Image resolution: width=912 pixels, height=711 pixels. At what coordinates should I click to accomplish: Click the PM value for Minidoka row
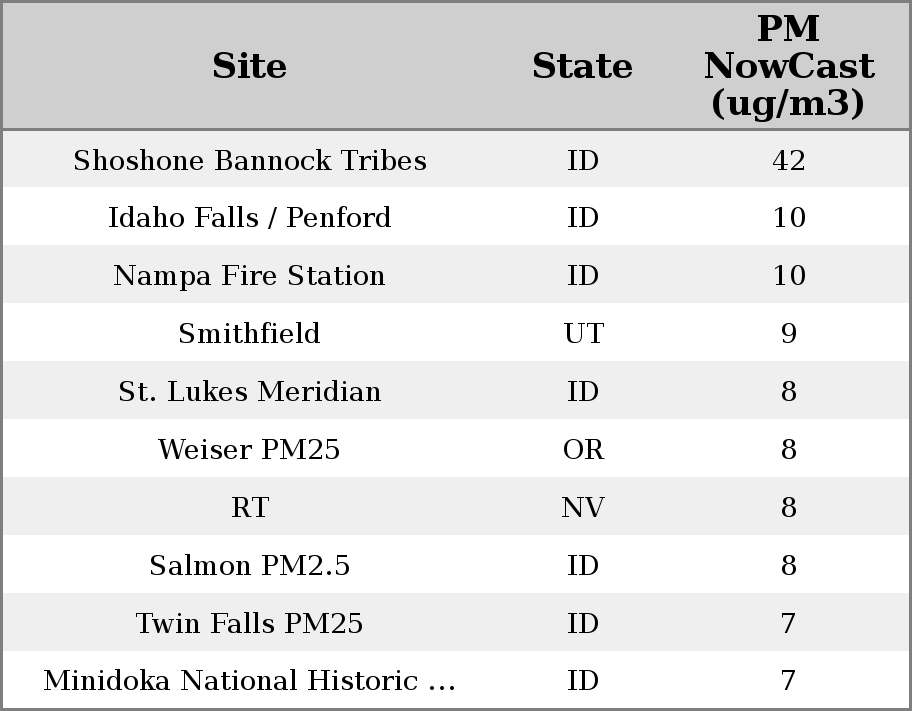coord(789,681)
